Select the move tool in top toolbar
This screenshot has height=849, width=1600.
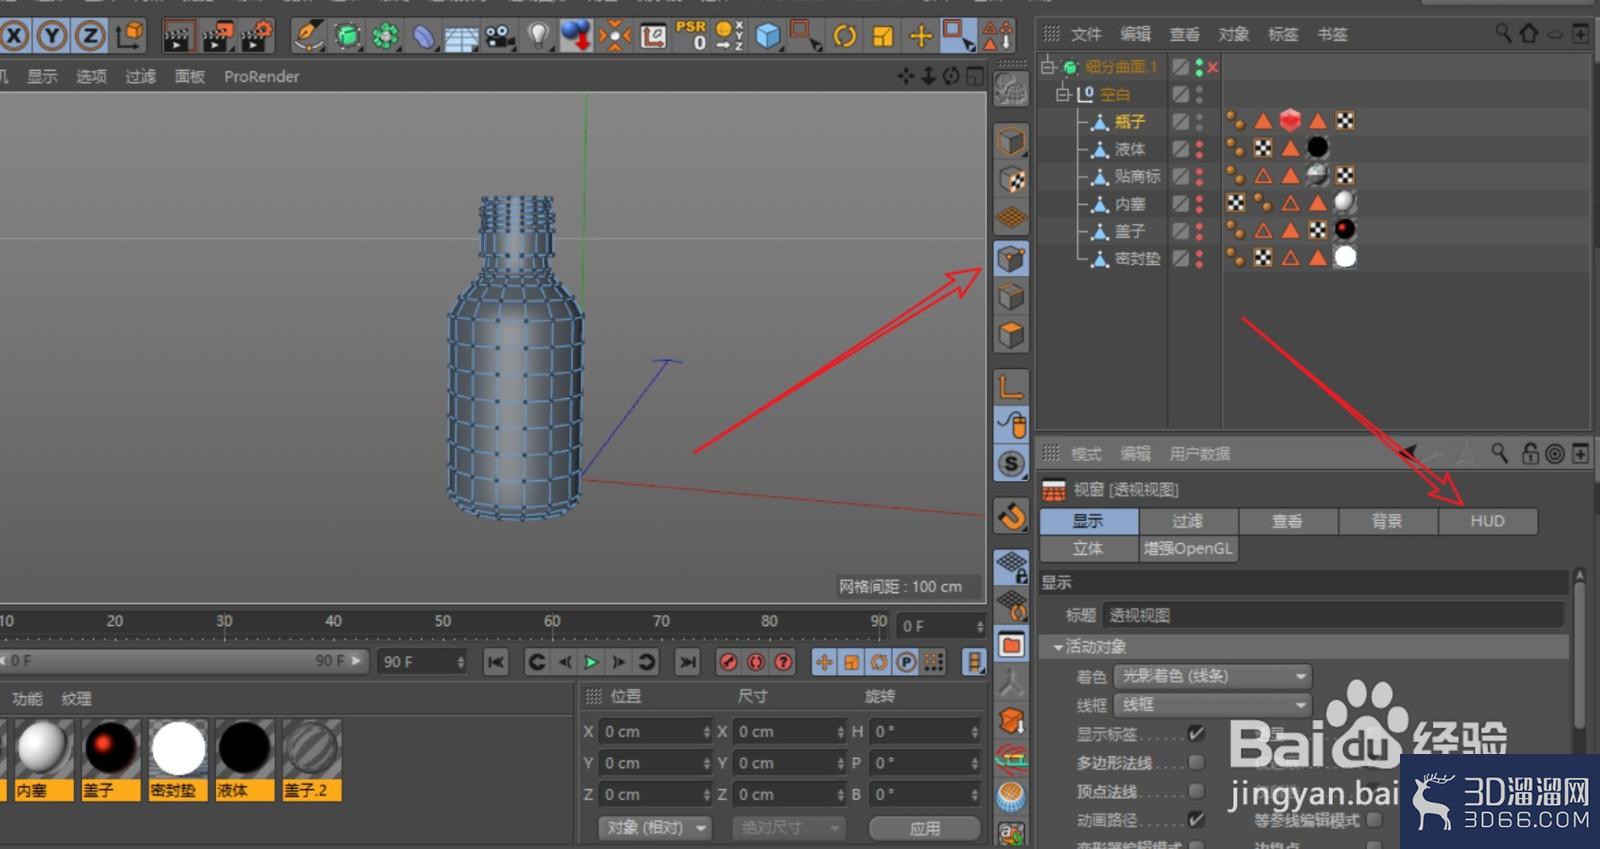pos(921,37)
